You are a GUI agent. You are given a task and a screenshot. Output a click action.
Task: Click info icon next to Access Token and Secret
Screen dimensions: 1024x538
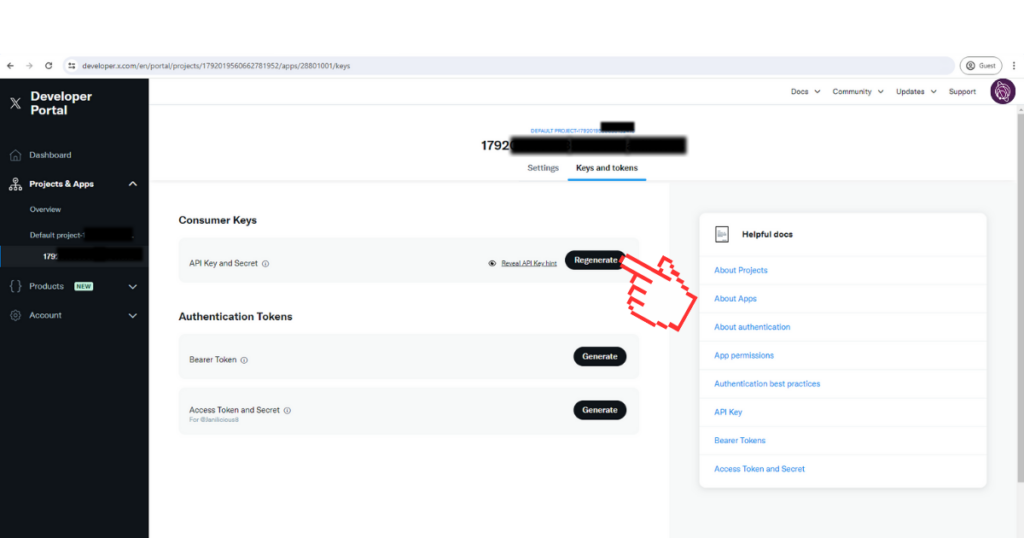(x=287, y=410)
